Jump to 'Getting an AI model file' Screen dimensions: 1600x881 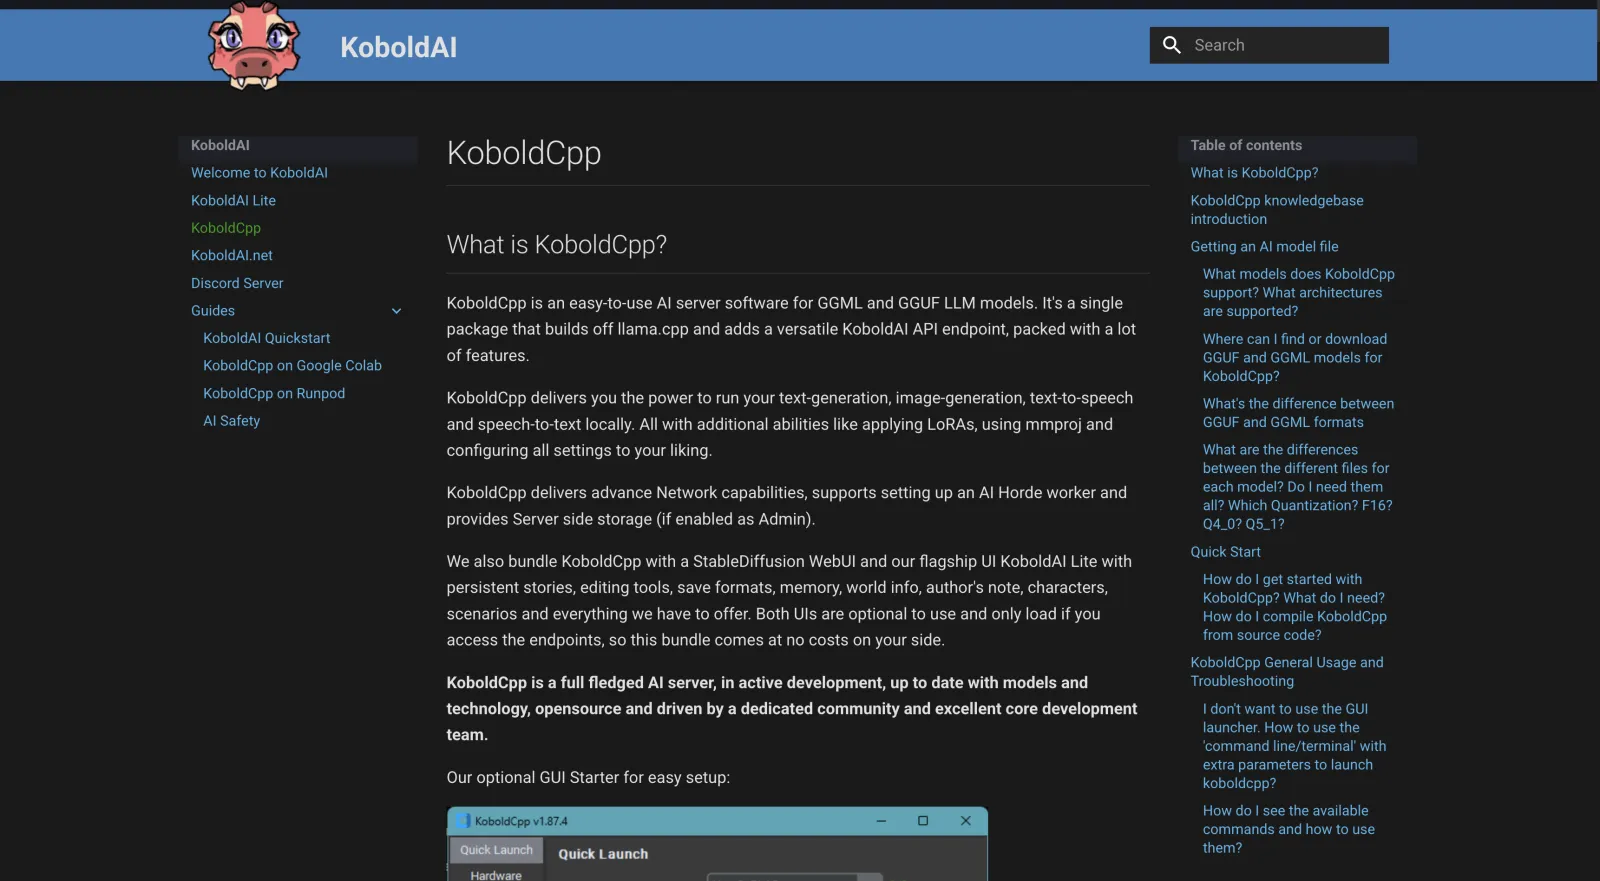[x=1264, y=247]
